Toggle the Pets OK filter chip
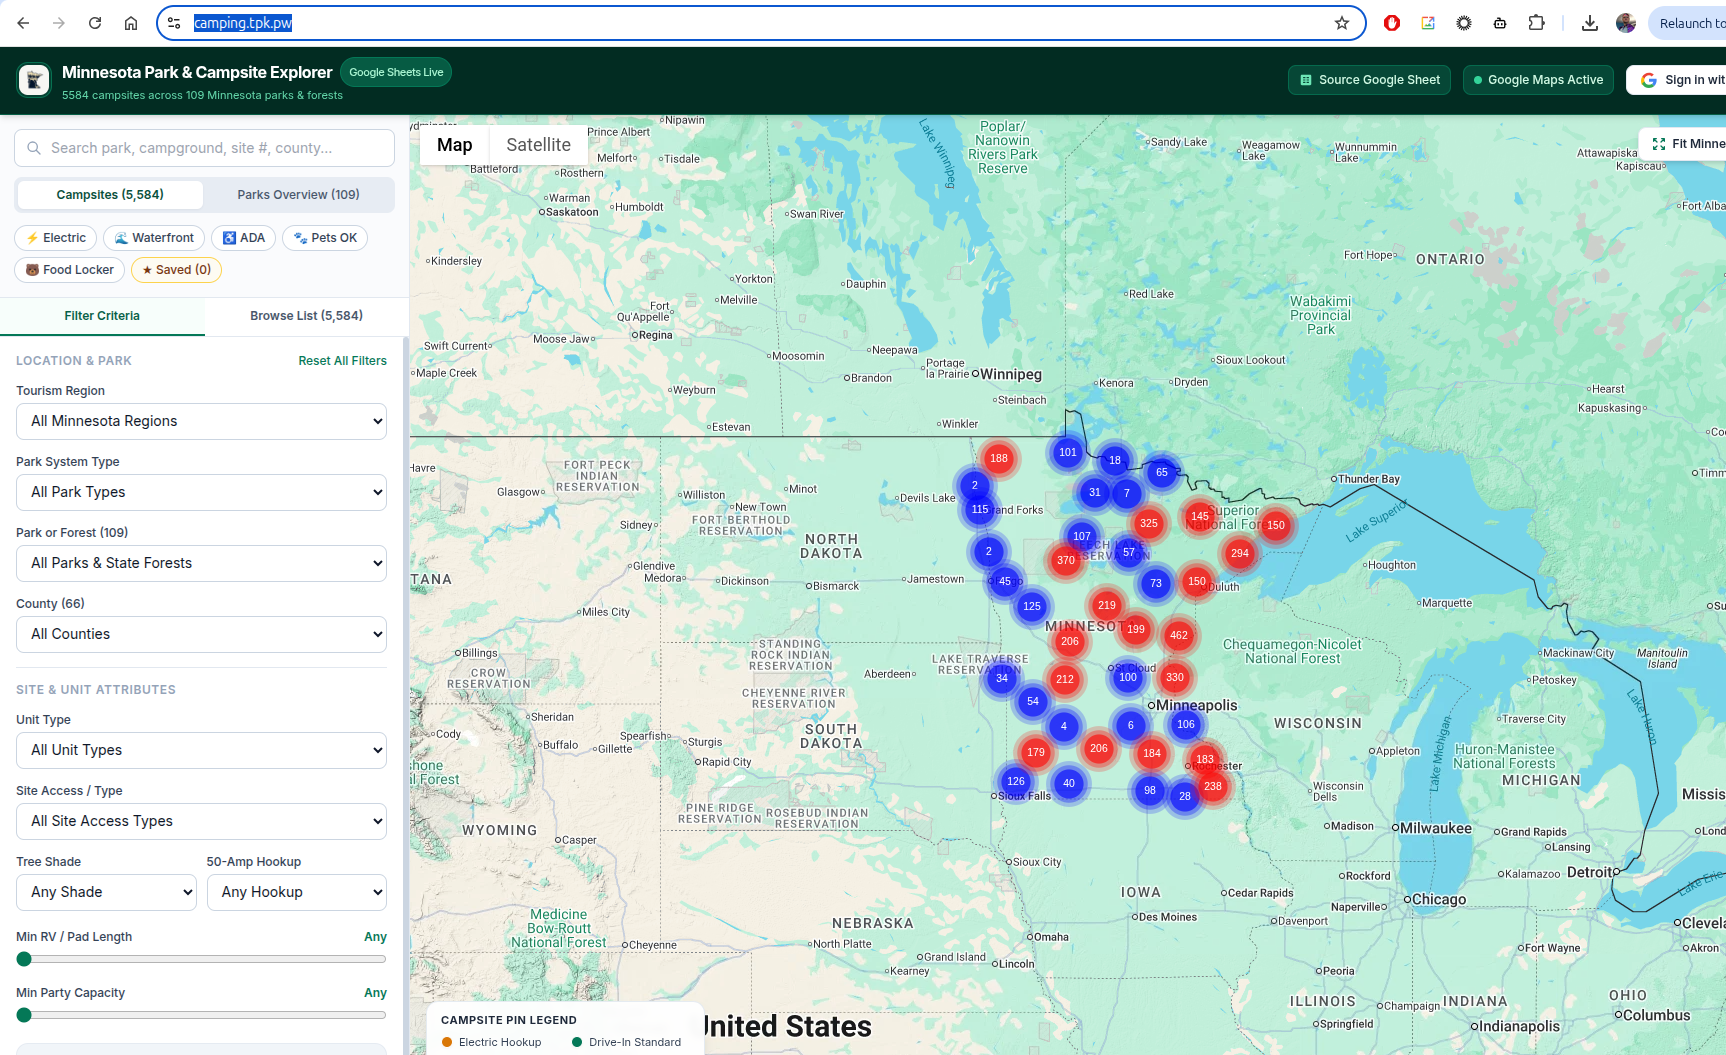 pos(325,238)
